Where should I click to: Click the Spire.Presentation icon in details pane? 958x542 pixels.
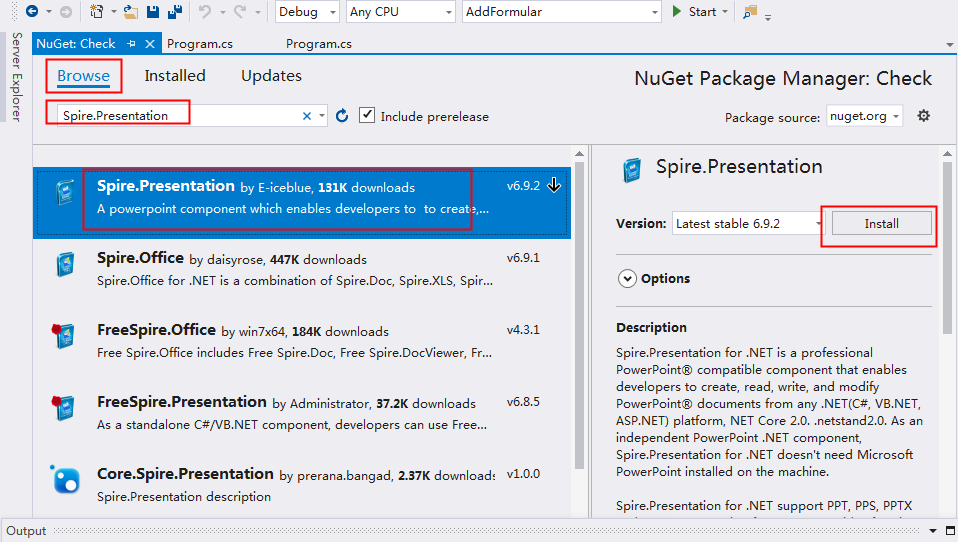(632, 170)
